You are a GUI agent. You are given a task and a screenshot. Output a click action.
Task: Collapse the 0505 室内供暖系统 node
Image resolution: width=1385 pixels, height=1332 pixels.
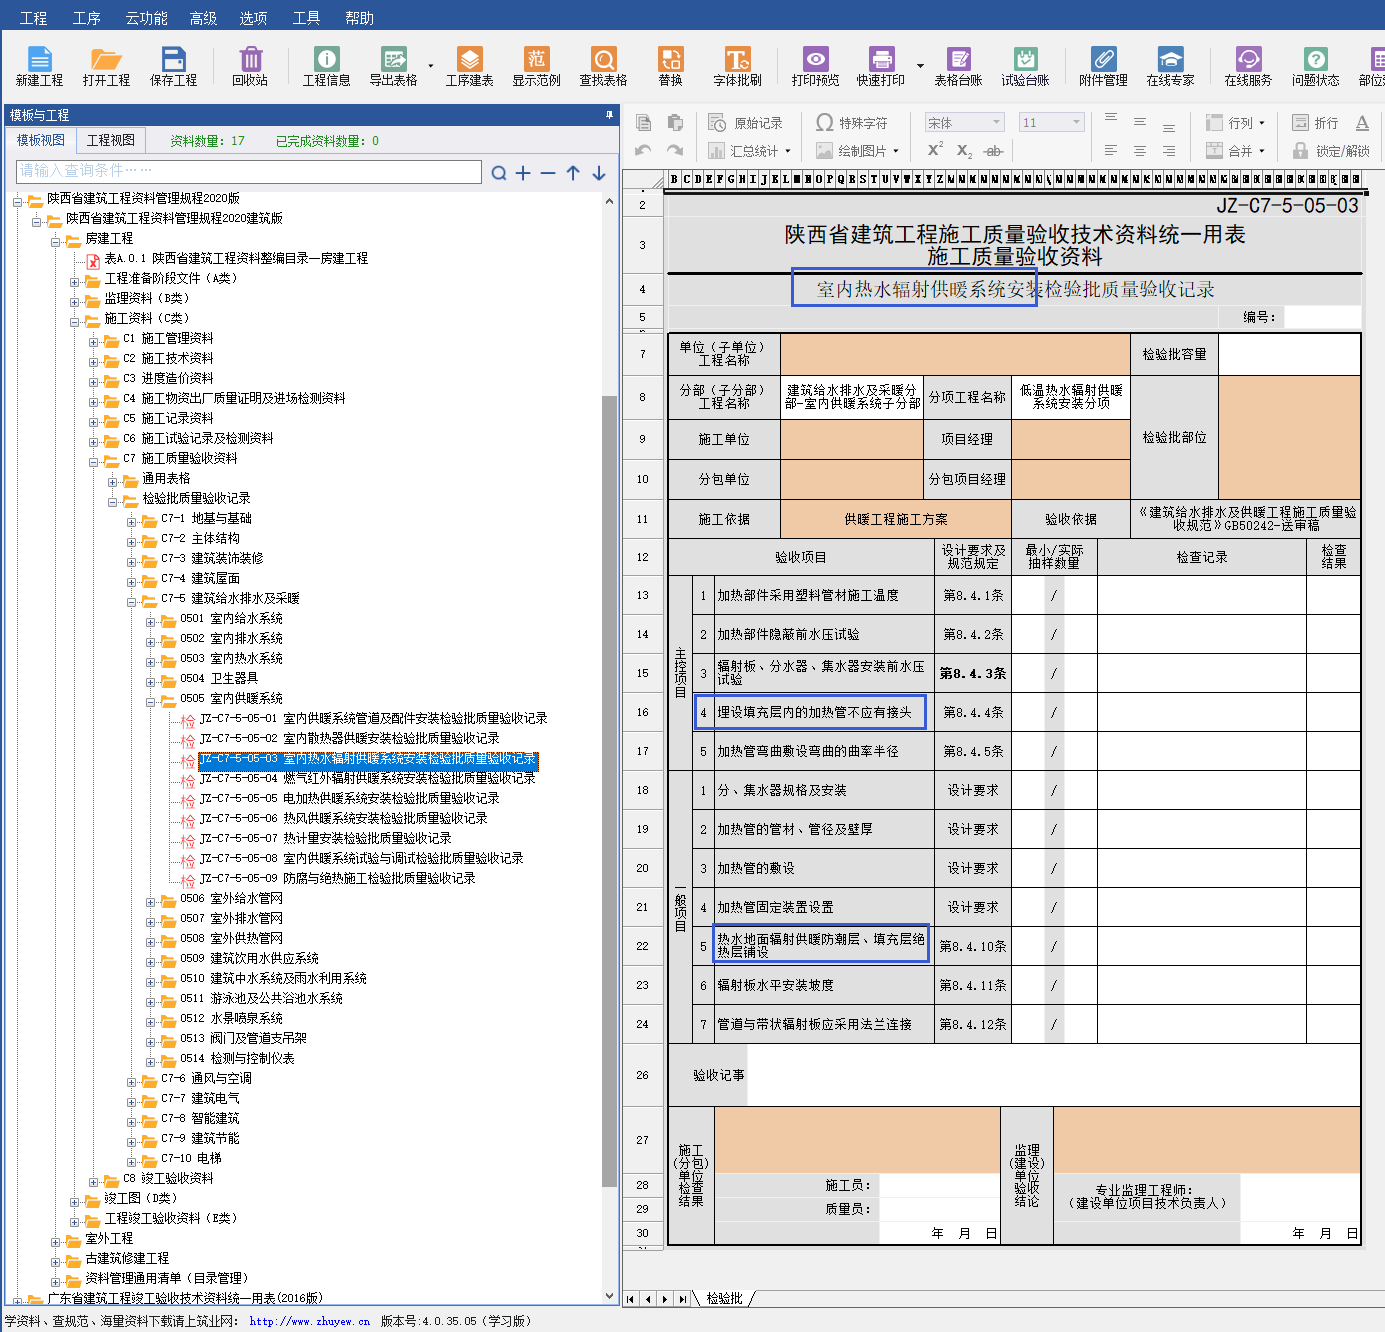click(x=151, y=701)
